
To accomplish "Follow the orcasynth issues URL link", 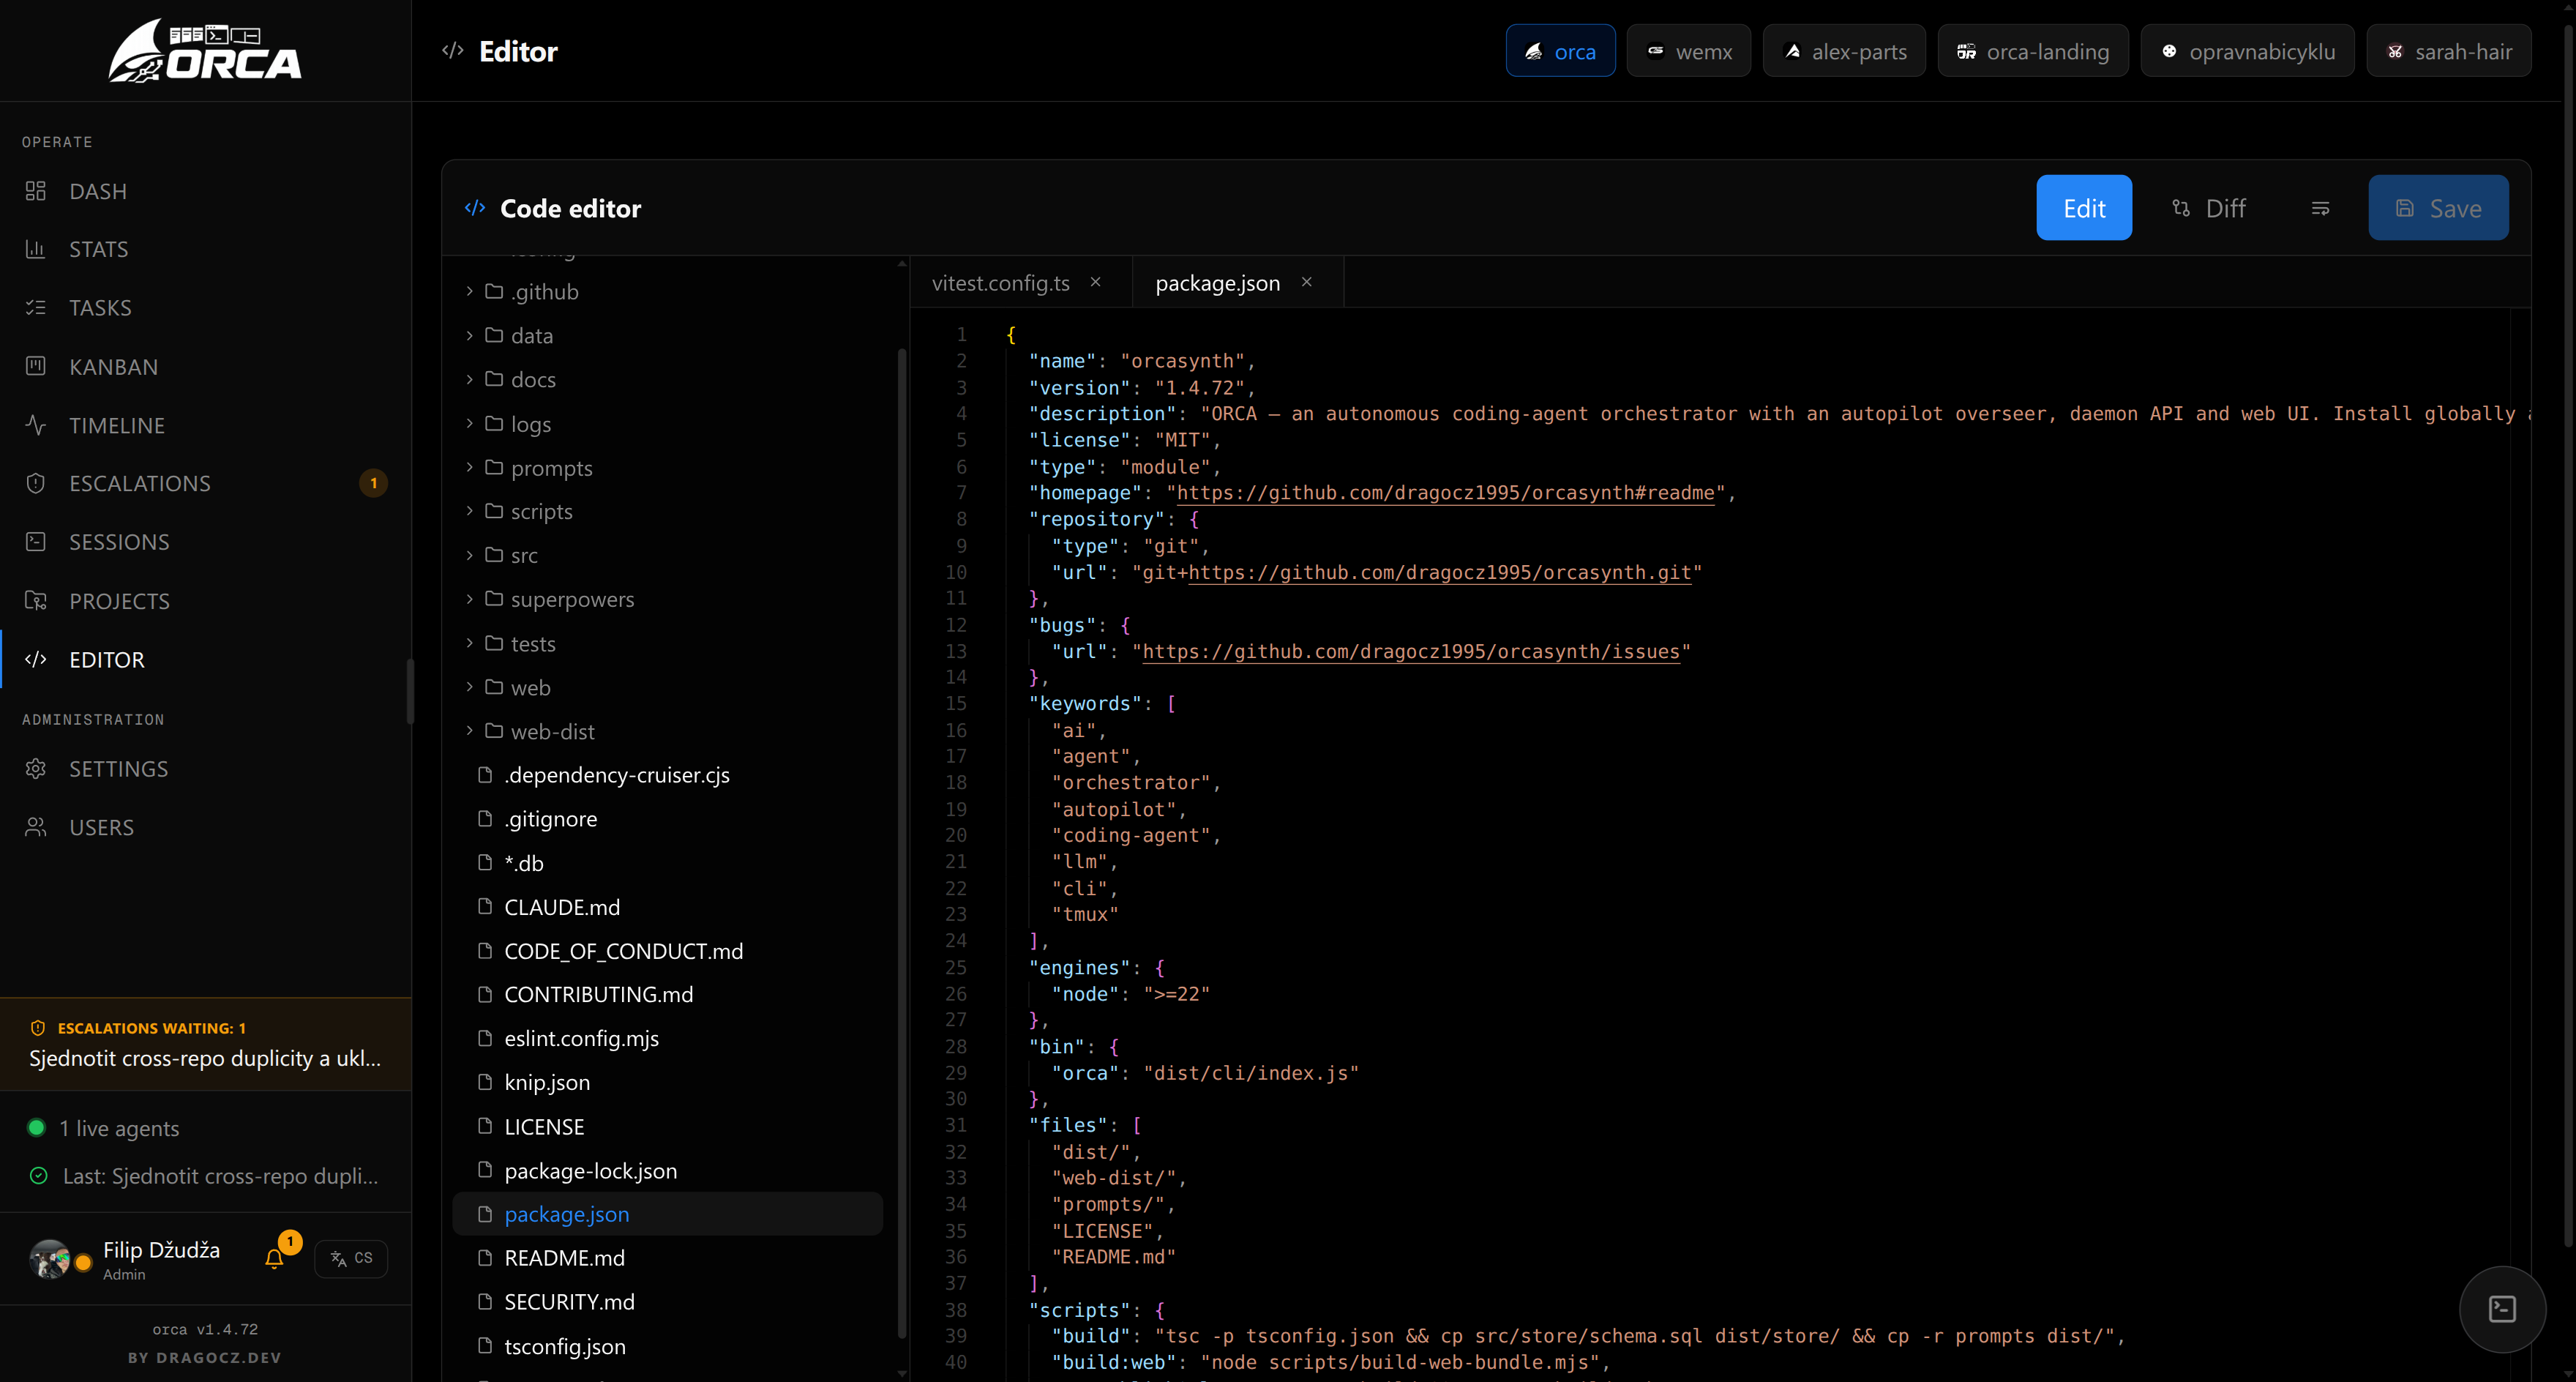I will 1411,652.
